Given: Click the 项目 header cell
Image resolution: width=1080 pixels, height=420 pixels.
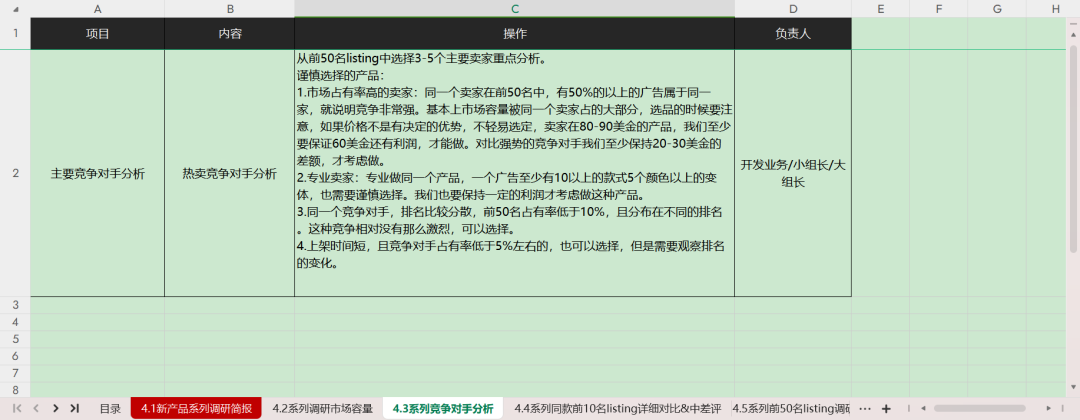Looking at the screenshot, I should point(97,34).
